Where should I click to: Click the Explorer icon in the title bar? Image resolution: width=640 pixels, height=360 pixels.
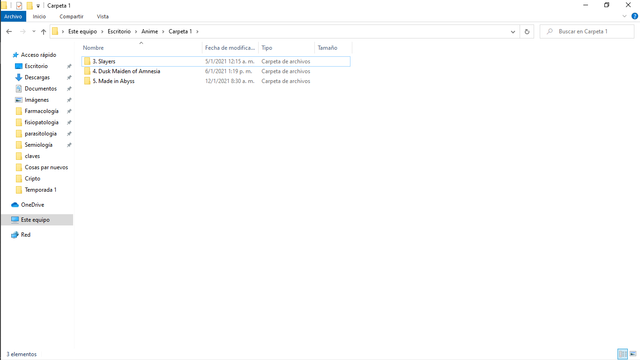(4, 5)
